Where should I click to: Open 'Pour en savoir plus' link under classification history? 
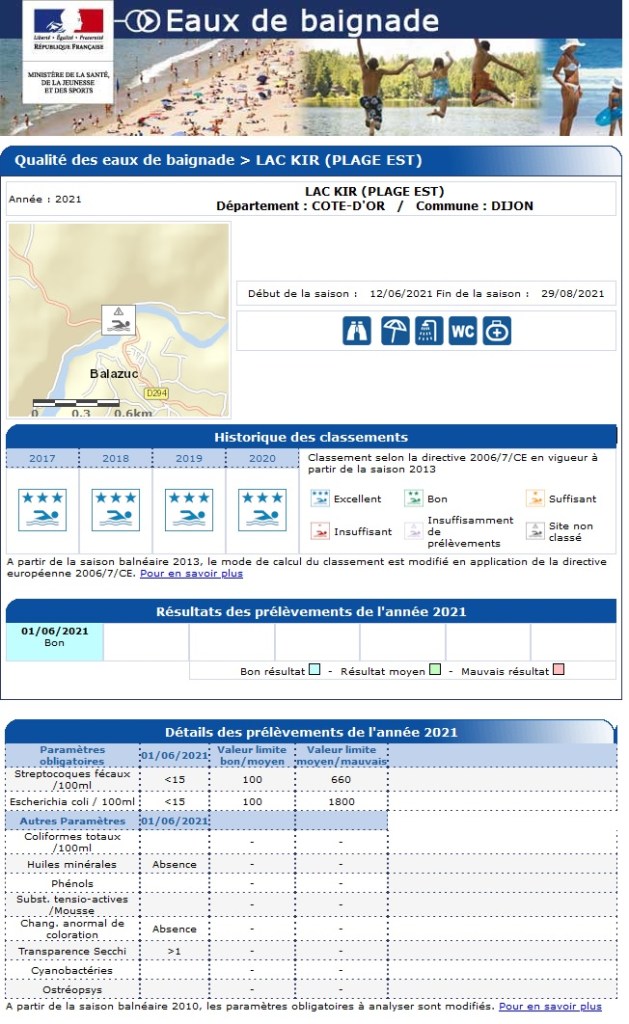[x=191, y=574]
